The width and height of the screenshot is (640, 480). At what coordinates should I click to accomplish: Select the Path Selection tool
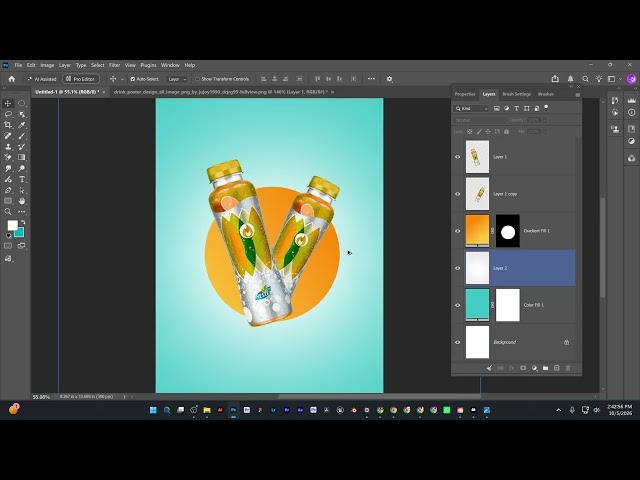tap(22, 190)
